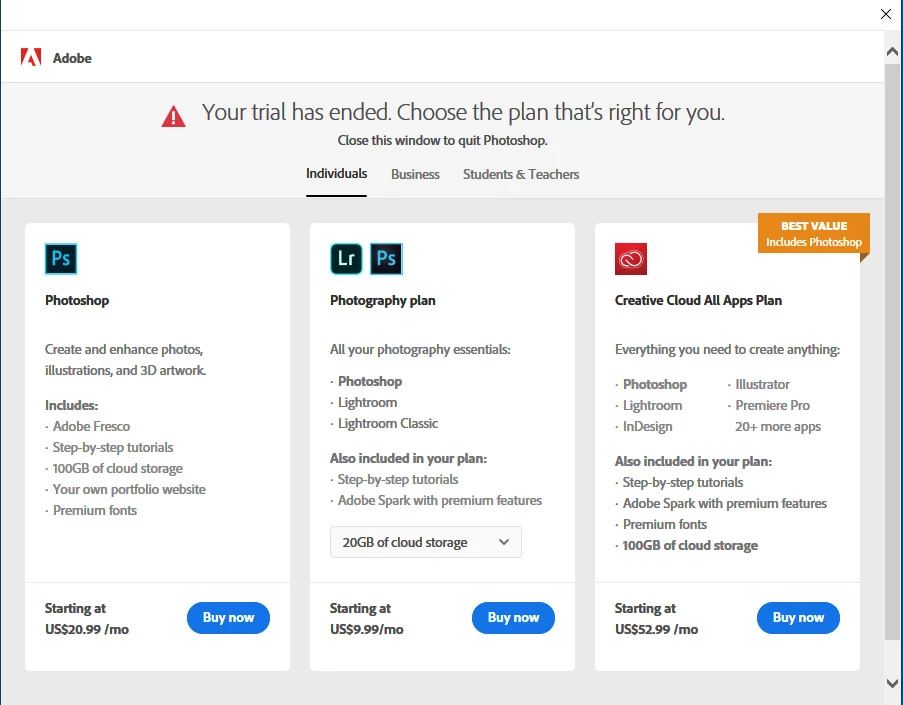Click 'US$9.99/mo' price text

366,629
